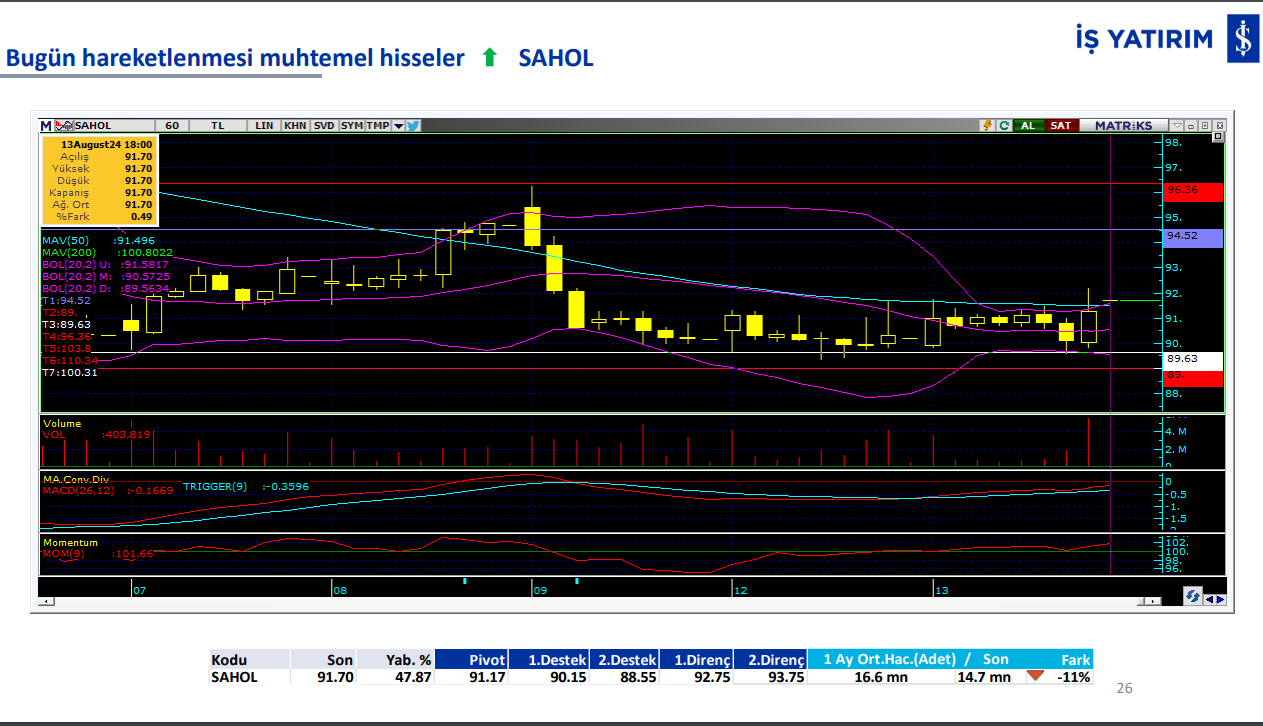Open the 60-minute period selector
The height and width of the screenshot is (726, 1263).
pyautogui.click(x=171, y=125)
